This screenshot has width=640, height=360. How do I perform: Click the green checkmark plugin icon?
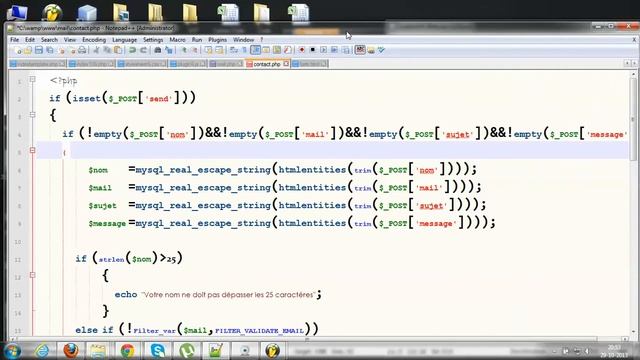click(381, 50)
